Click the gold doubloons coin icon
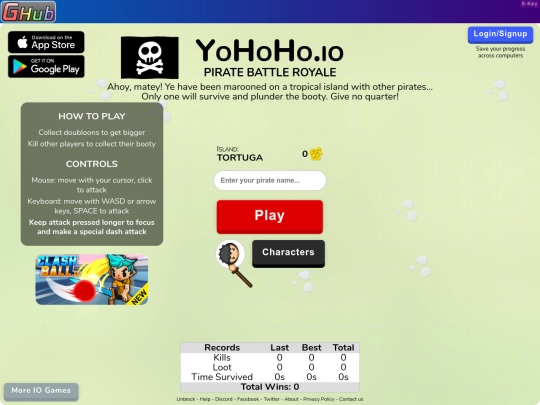540x405 pixels. 316,154
